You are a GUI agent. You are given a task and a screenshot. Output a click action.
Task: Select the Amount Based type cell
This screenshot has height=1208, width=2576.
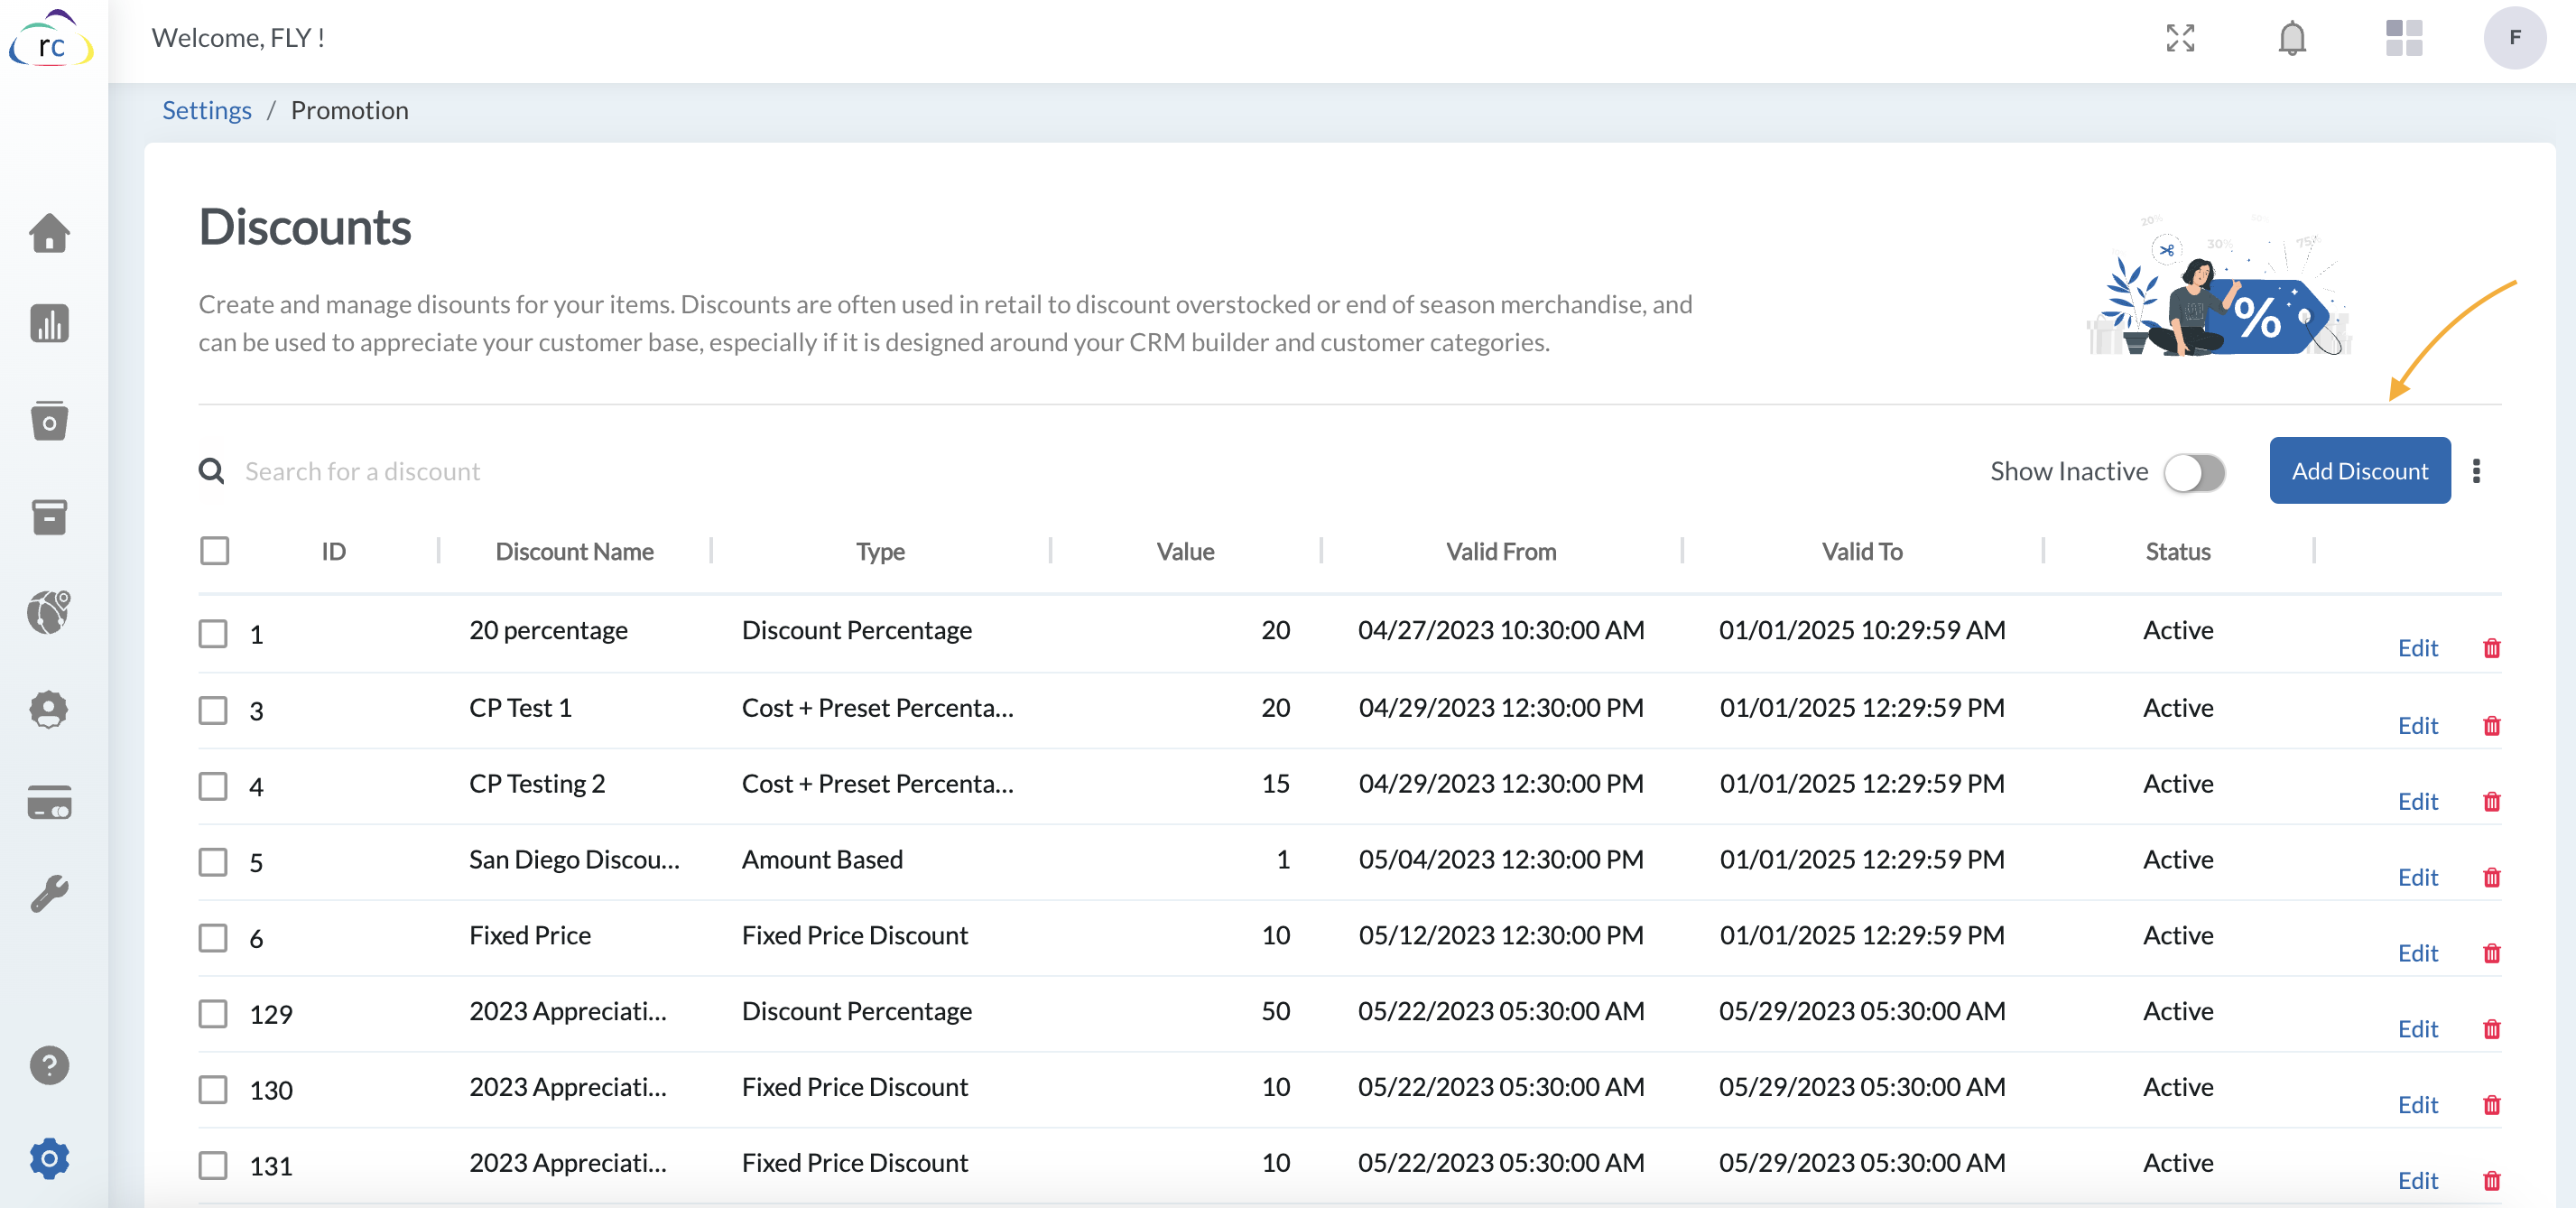(822, 859)
